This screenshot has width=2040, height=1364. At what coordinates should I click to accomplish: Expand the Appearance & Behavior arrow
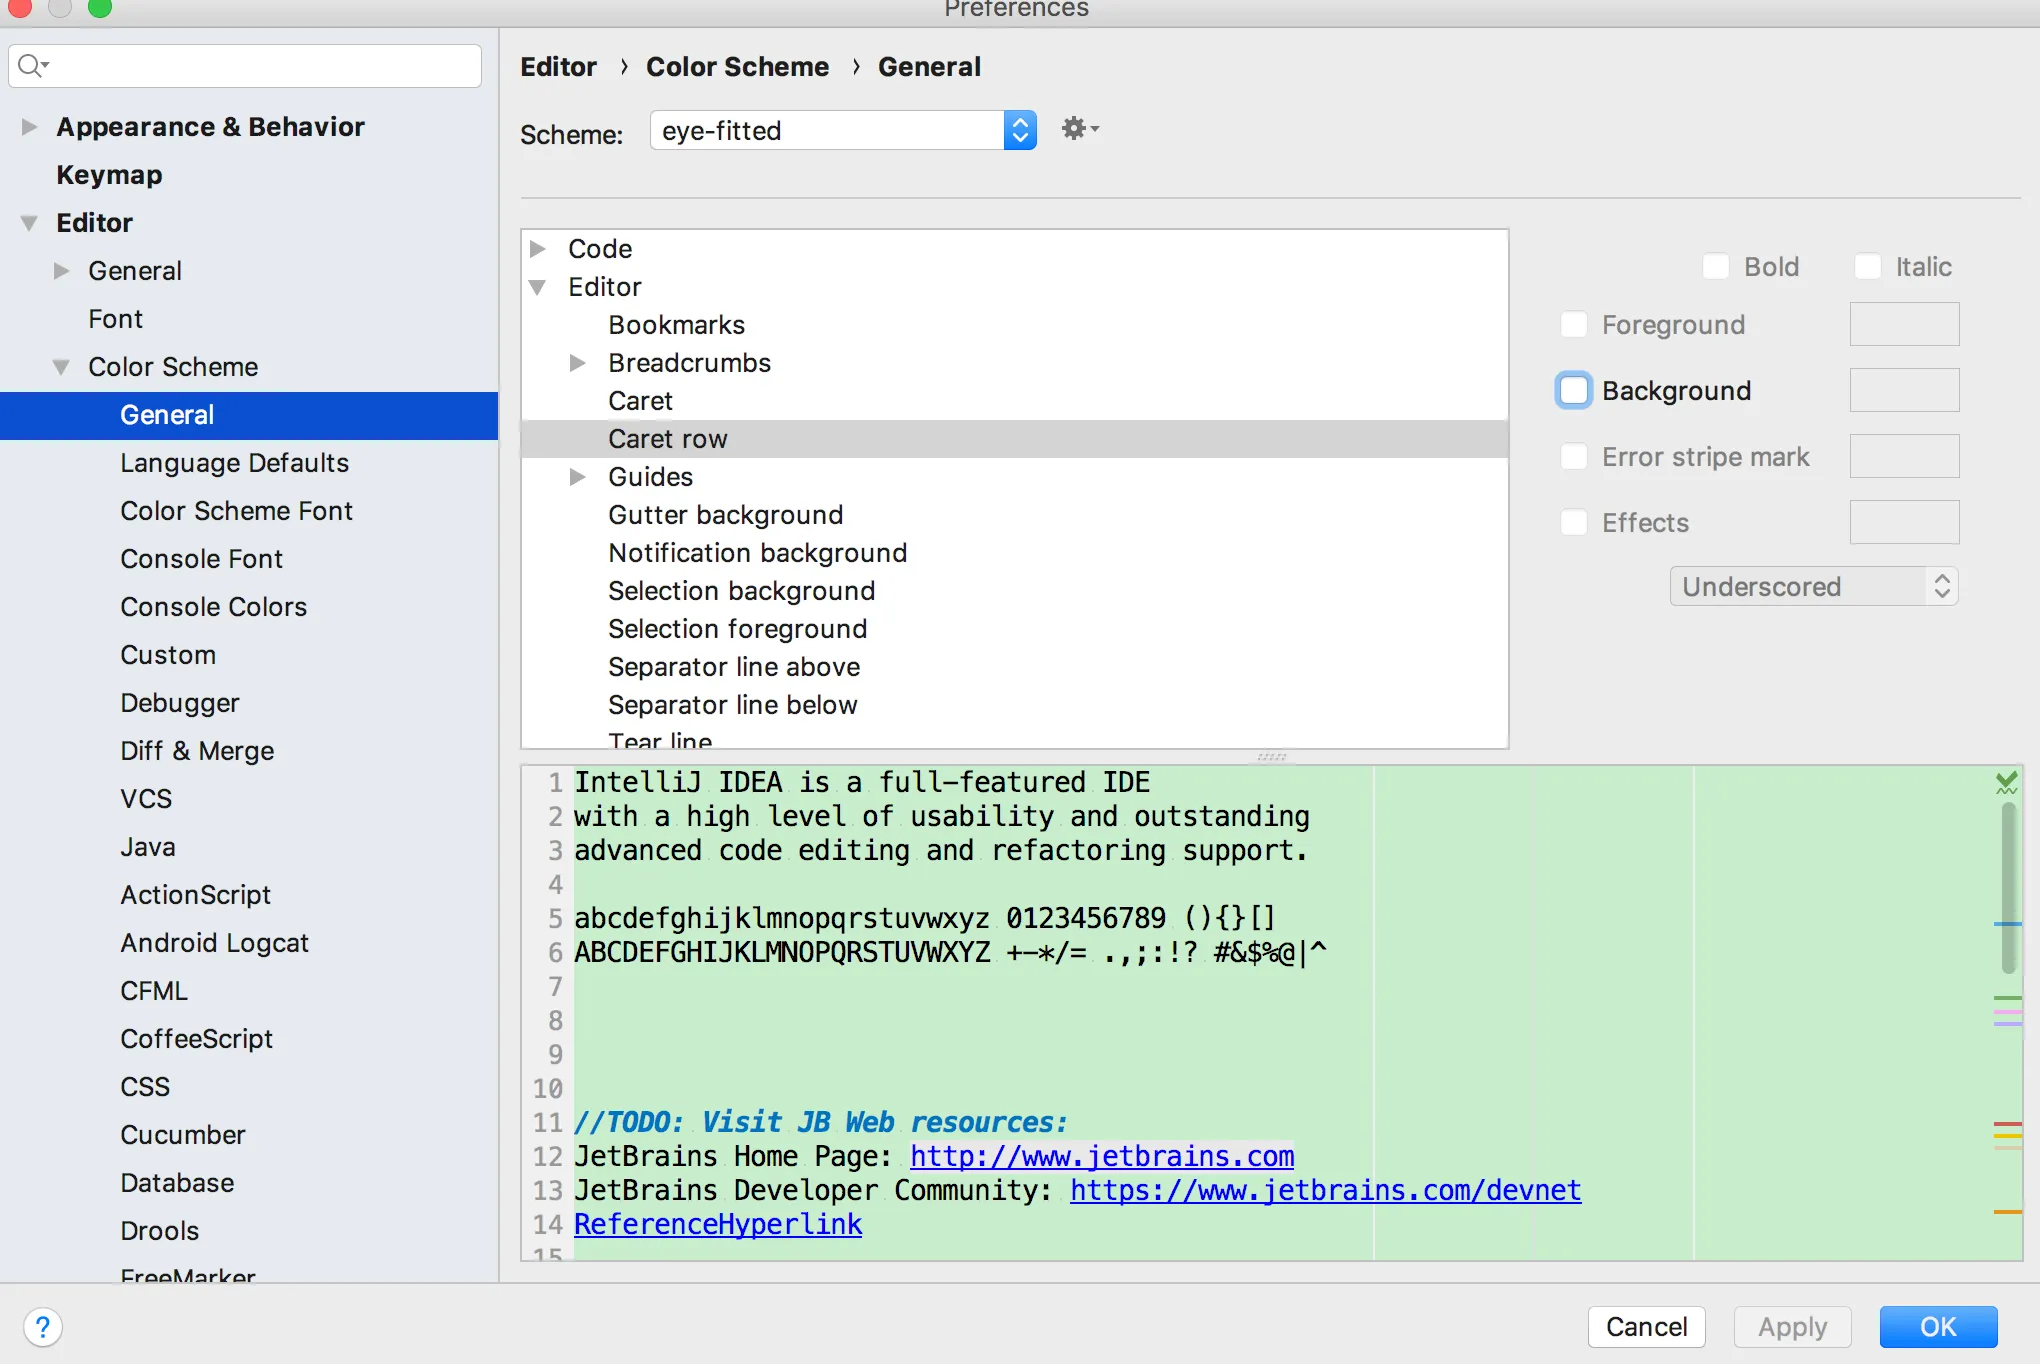point(30,127)
